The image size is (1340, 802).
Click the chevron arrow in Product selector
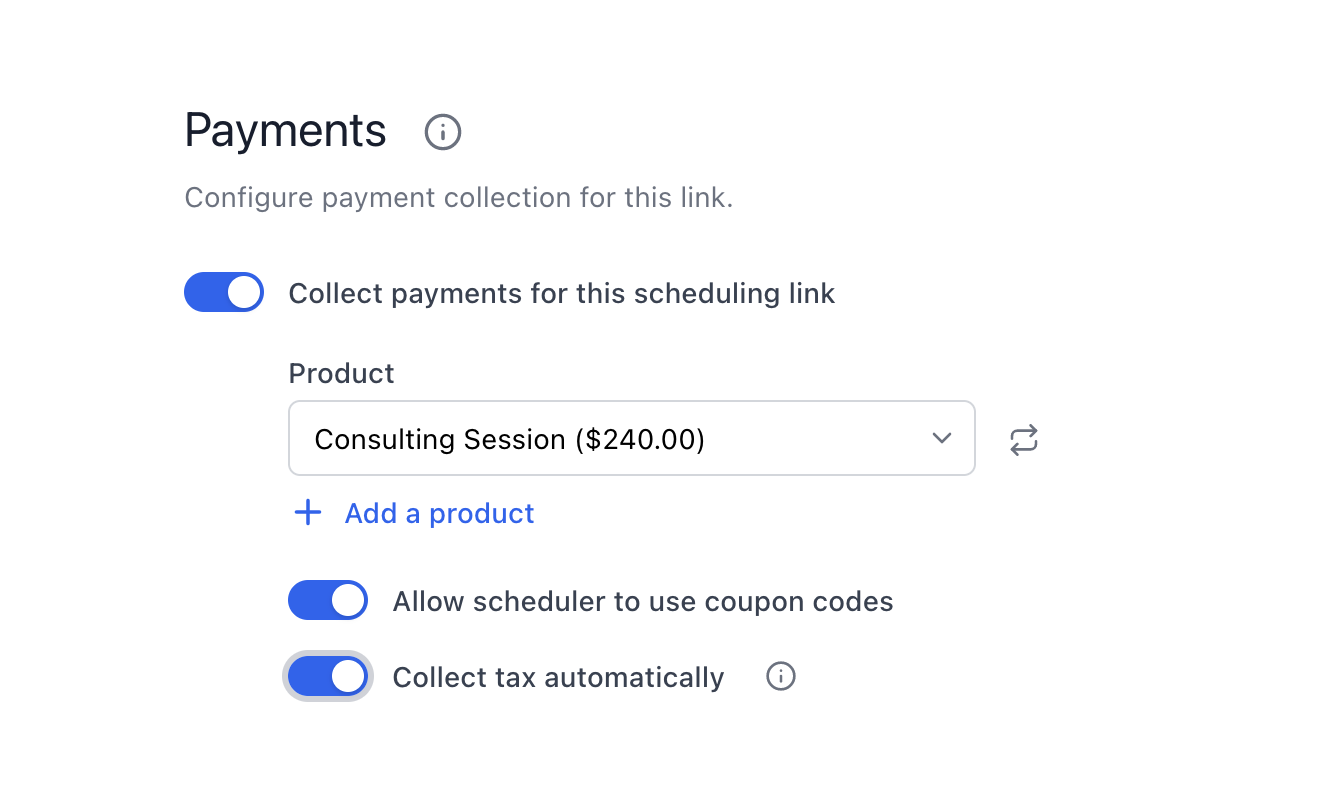(x=941, y=439)
